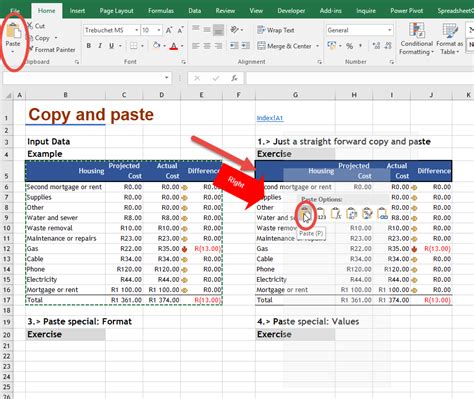Expand the Name Box dropdown arrow

coord(166,78)
